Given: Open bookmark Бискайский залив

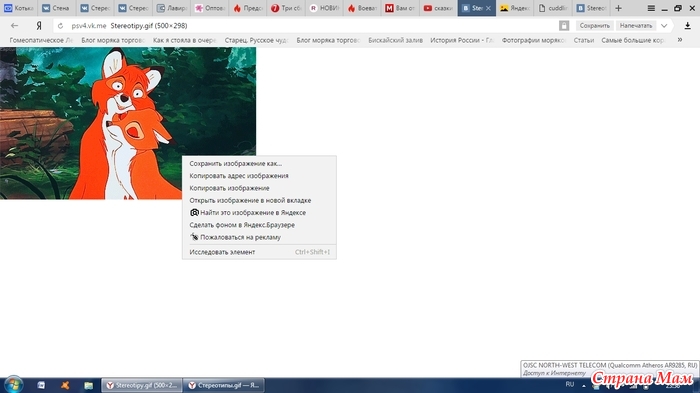Looking at the screenshot, I should [395, 40].
